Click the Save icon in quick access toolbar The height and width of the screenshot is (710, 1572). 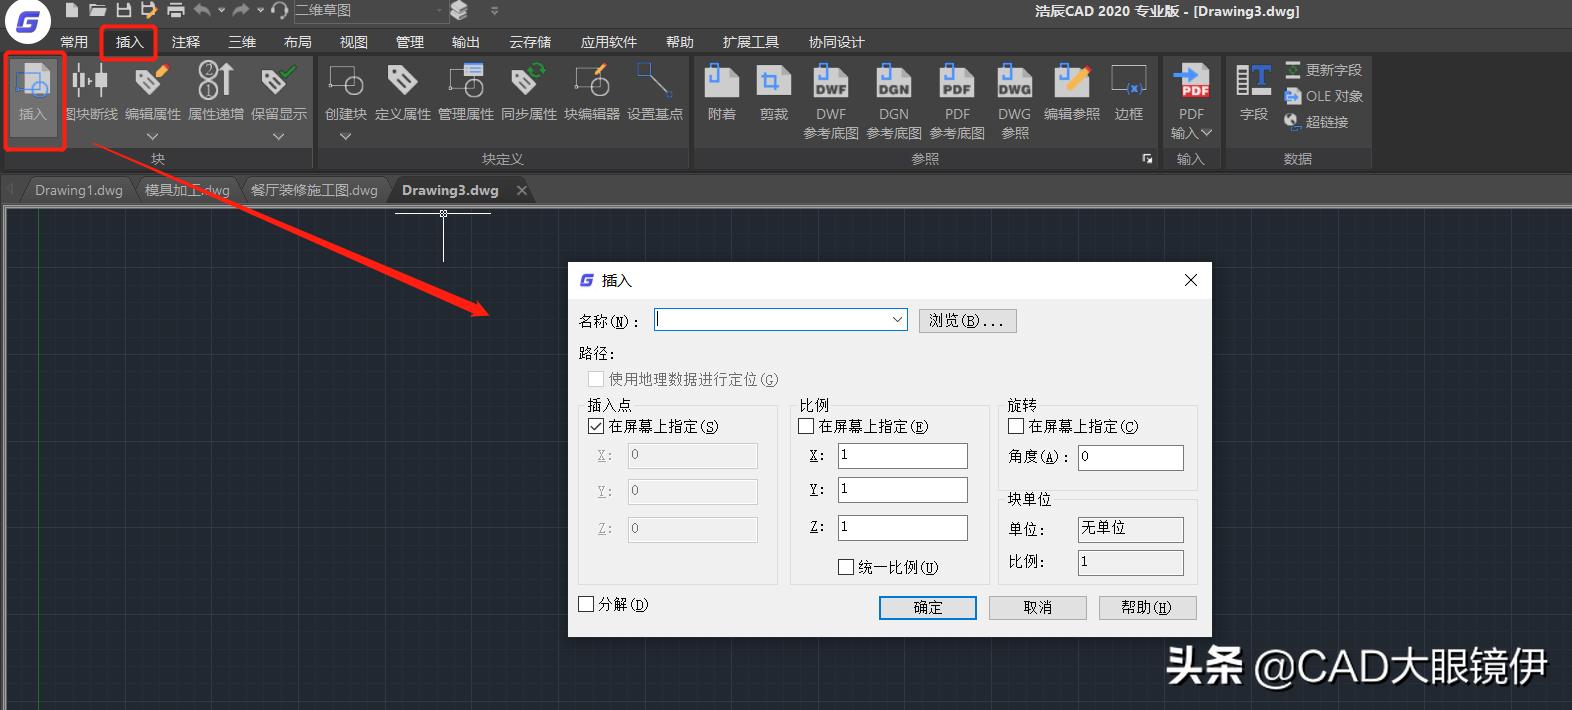pyautogui.click(x=124, y=11)
